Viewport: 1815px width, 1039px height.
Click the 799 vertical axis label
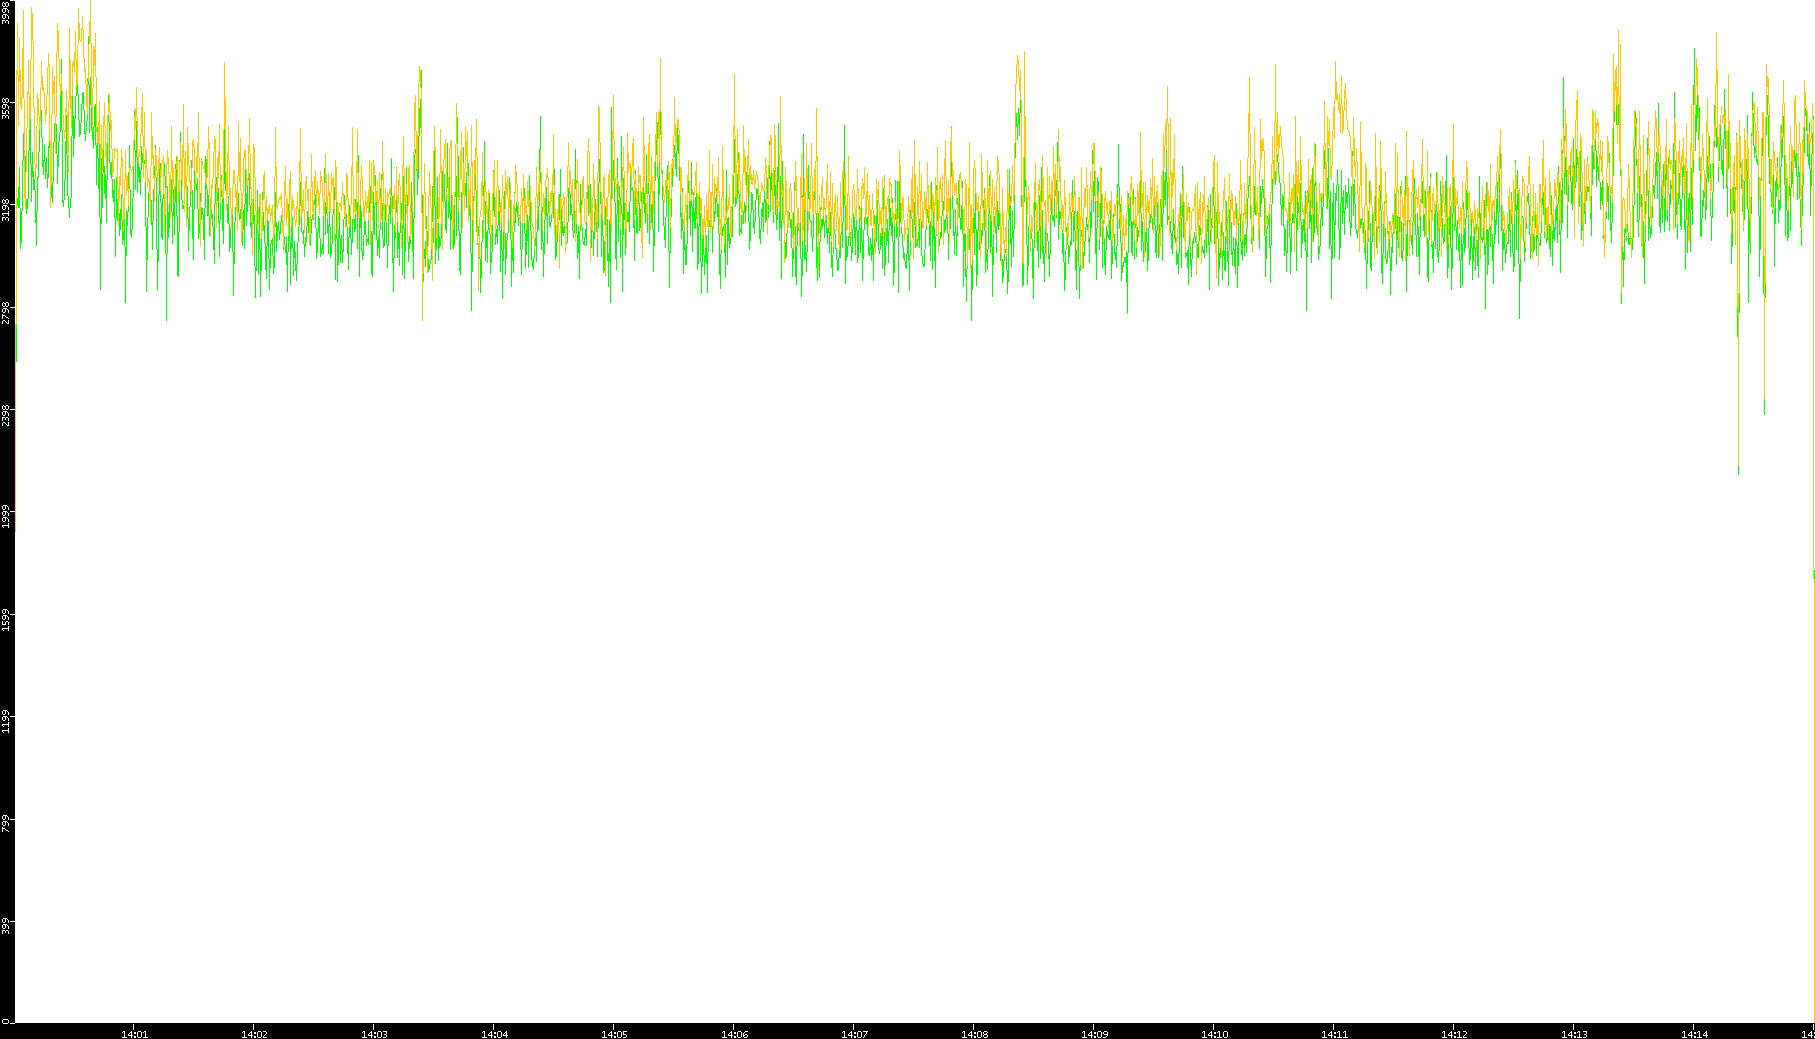[7, 823]
